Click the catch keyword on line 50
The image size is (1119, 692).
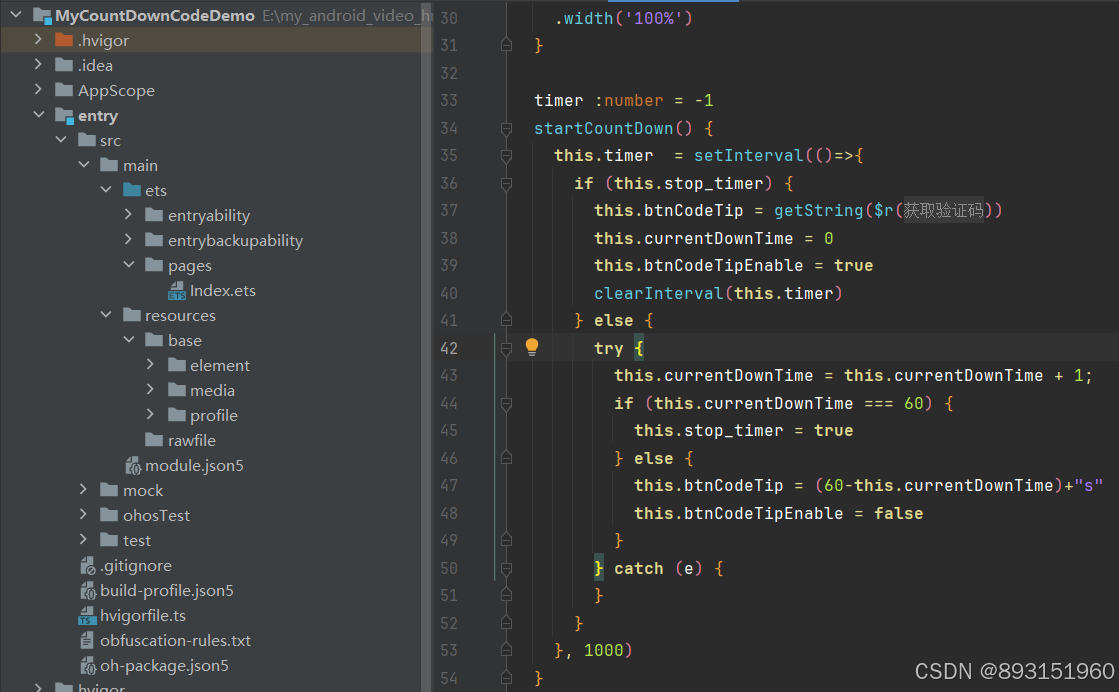(639, 568)
